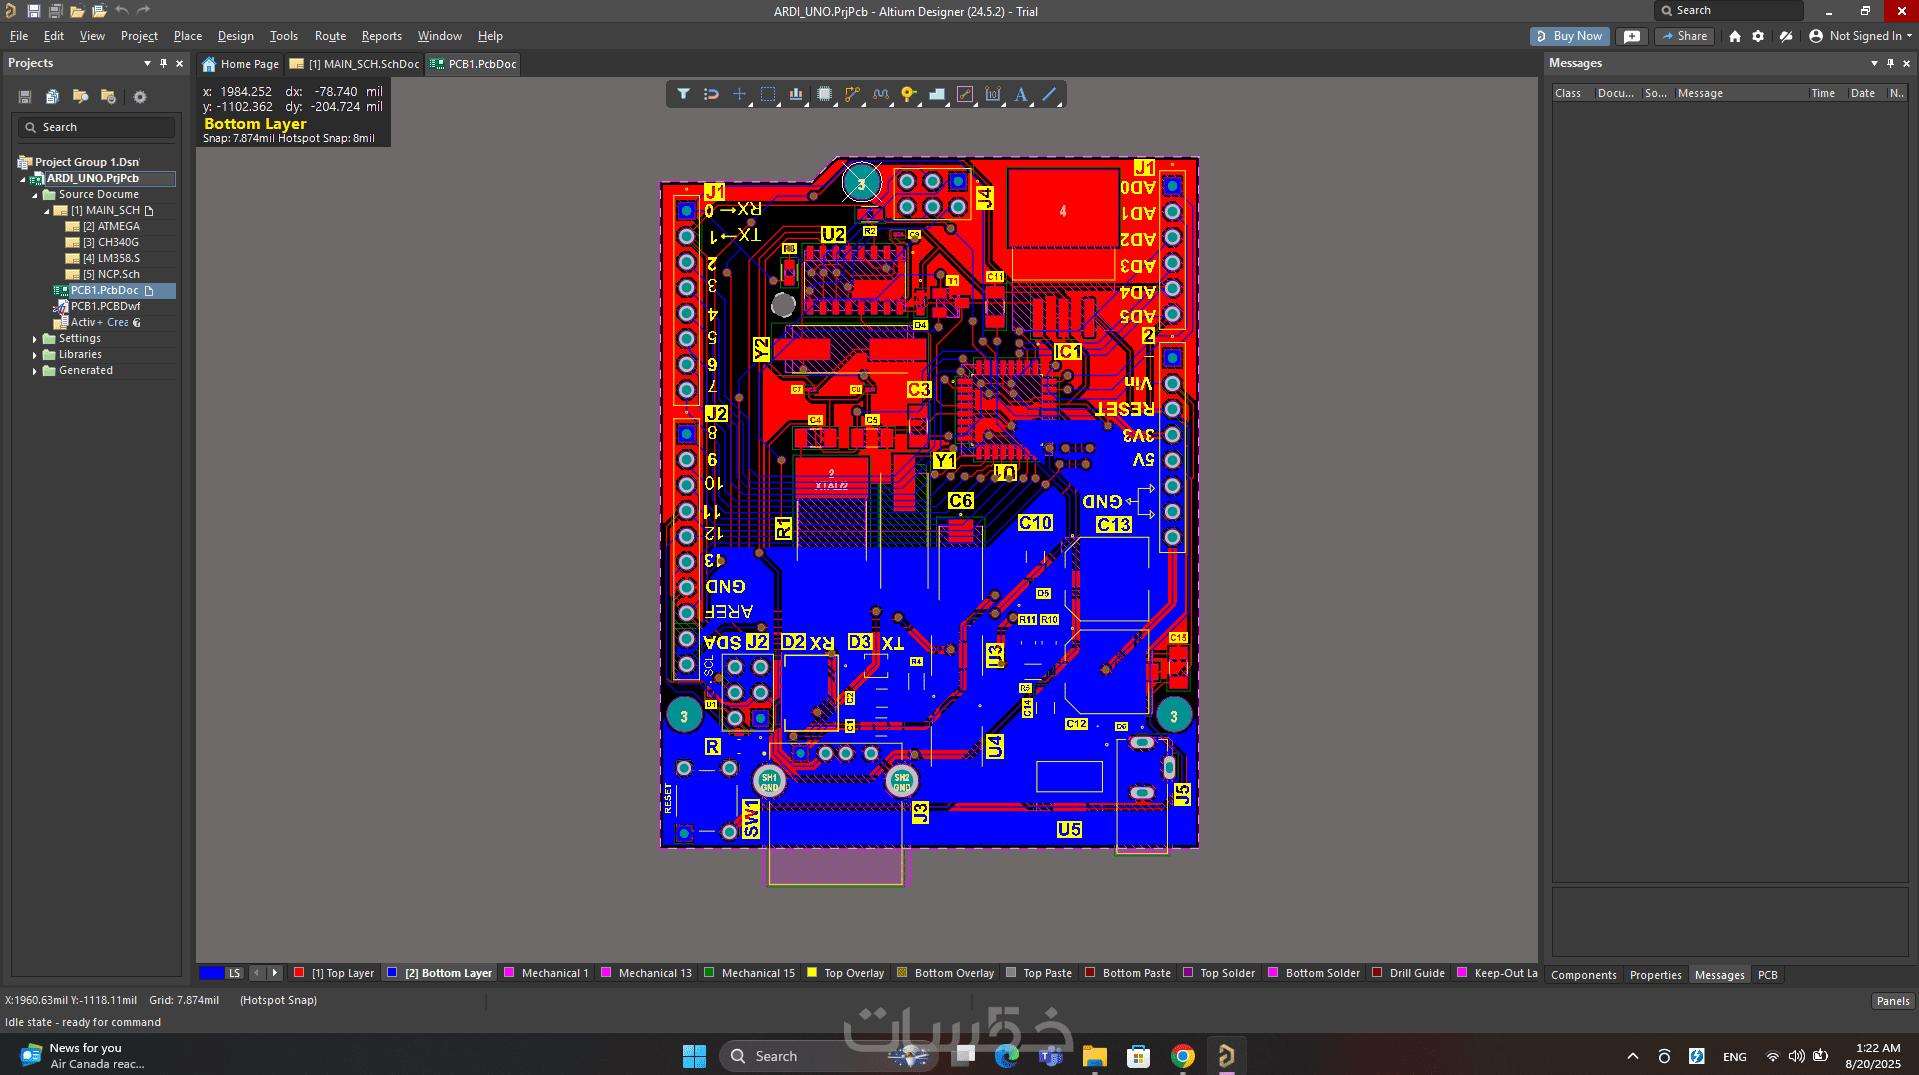Image resolution: width=1919 pixels, height=1075 pixels.
Task: Expand the Generated folder
Action: point(35,371)
